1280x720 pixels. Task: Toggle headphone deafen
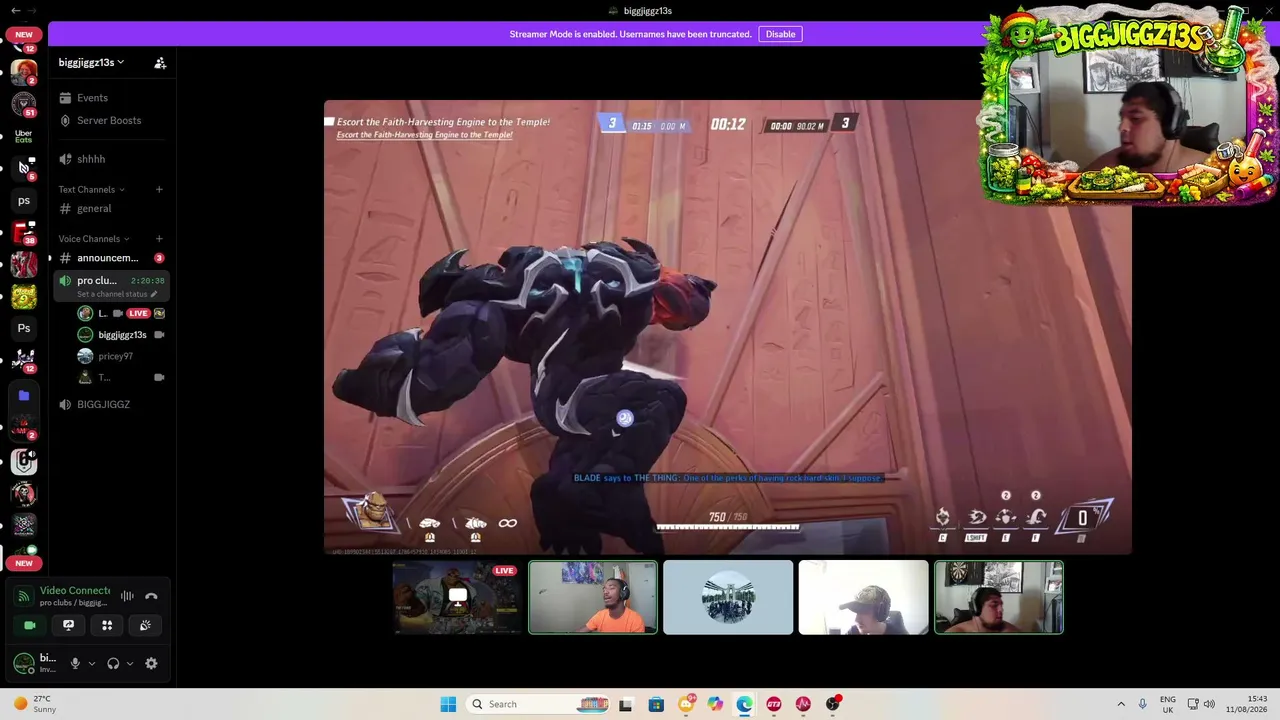(x=113, y=663)
